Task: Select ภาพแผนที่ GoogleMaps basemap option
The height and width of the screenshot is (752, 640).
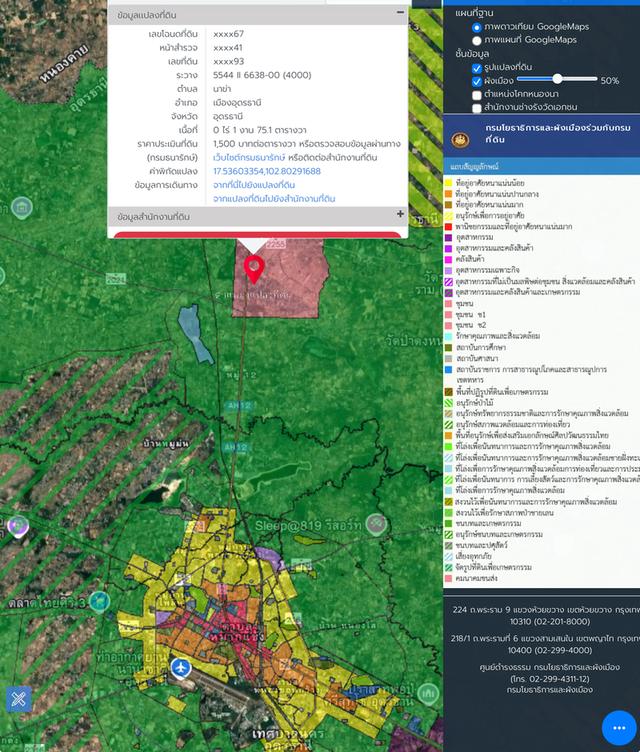Action: pos(476,40)
